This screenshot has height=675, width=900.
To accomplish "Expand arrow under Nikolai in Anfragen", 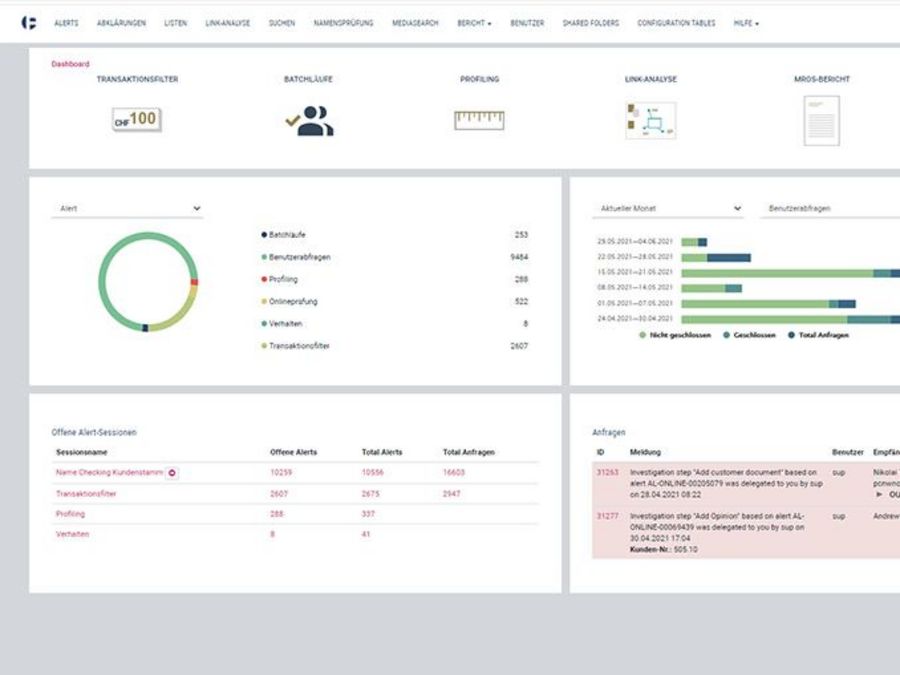I will click(879, 494).
